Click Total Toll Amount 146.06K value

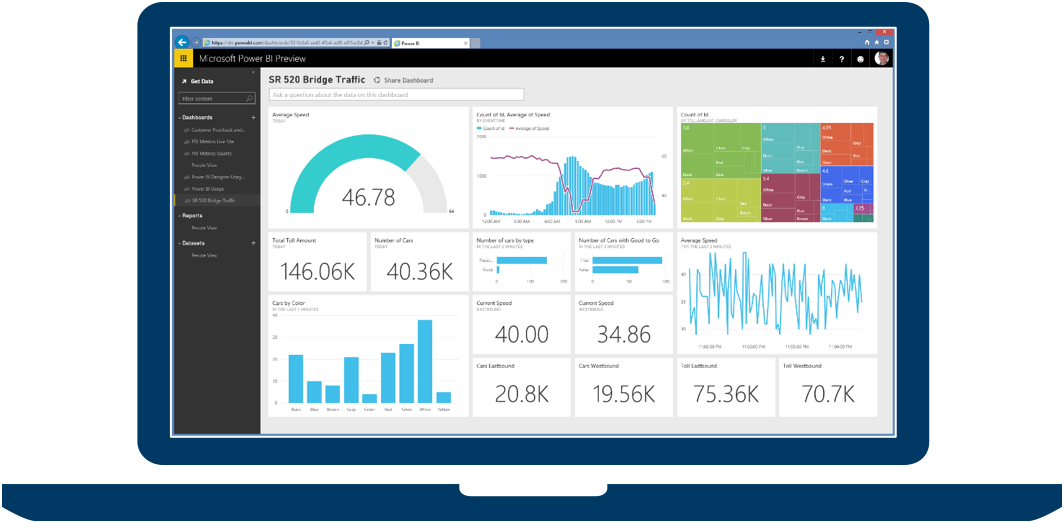317,271
